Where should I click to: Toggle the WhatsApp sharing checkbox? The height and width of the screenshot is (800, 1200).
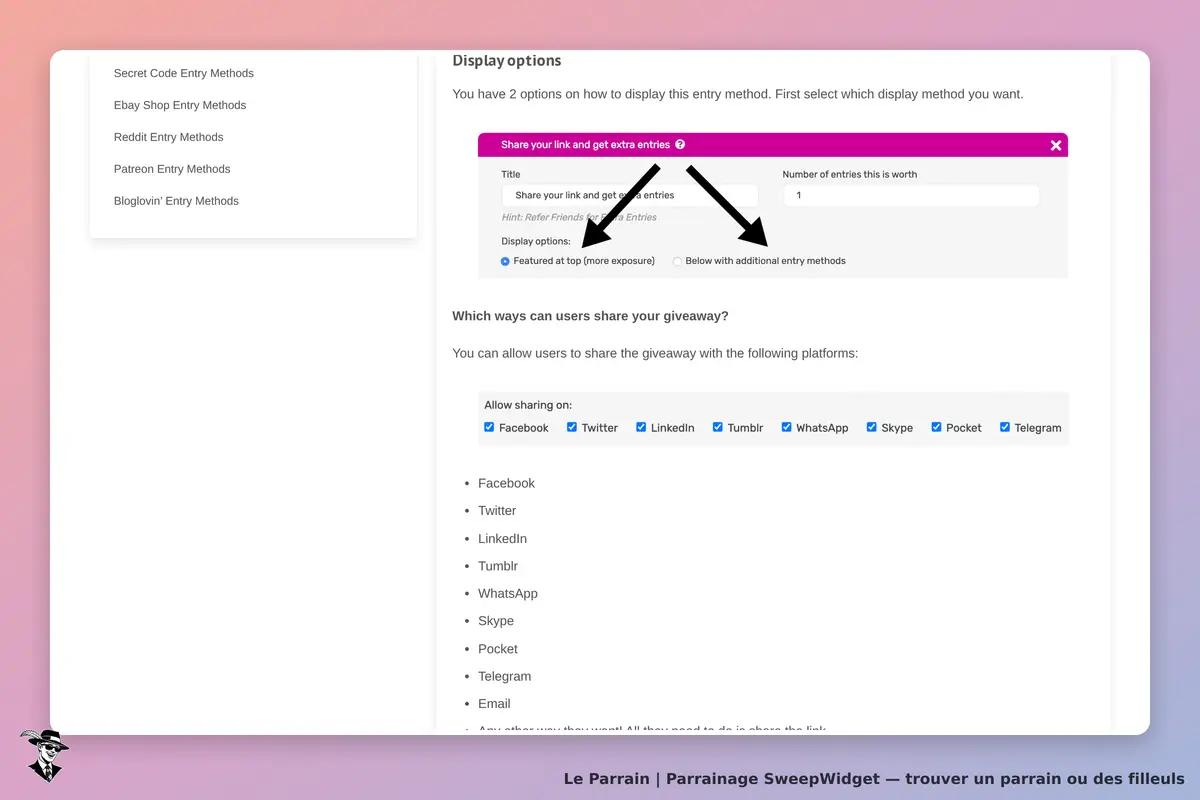[787, 427]
